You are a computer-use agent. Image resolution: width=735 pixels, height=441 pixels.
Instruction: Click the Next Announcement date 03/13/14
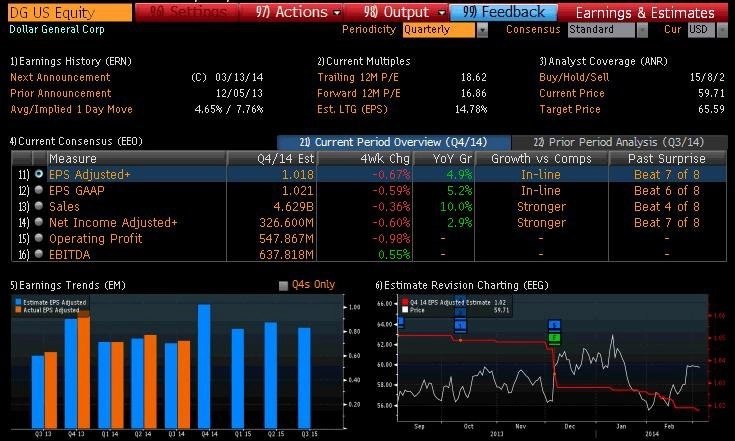point(239,77)
